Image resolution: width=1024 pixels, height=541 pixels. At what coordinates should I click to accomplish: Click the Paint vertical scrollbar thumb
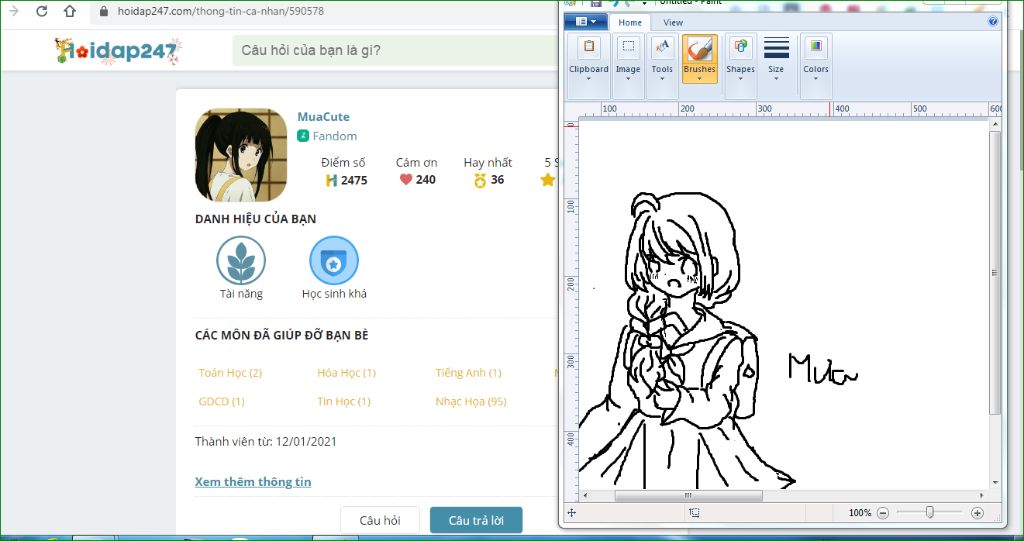995,273
